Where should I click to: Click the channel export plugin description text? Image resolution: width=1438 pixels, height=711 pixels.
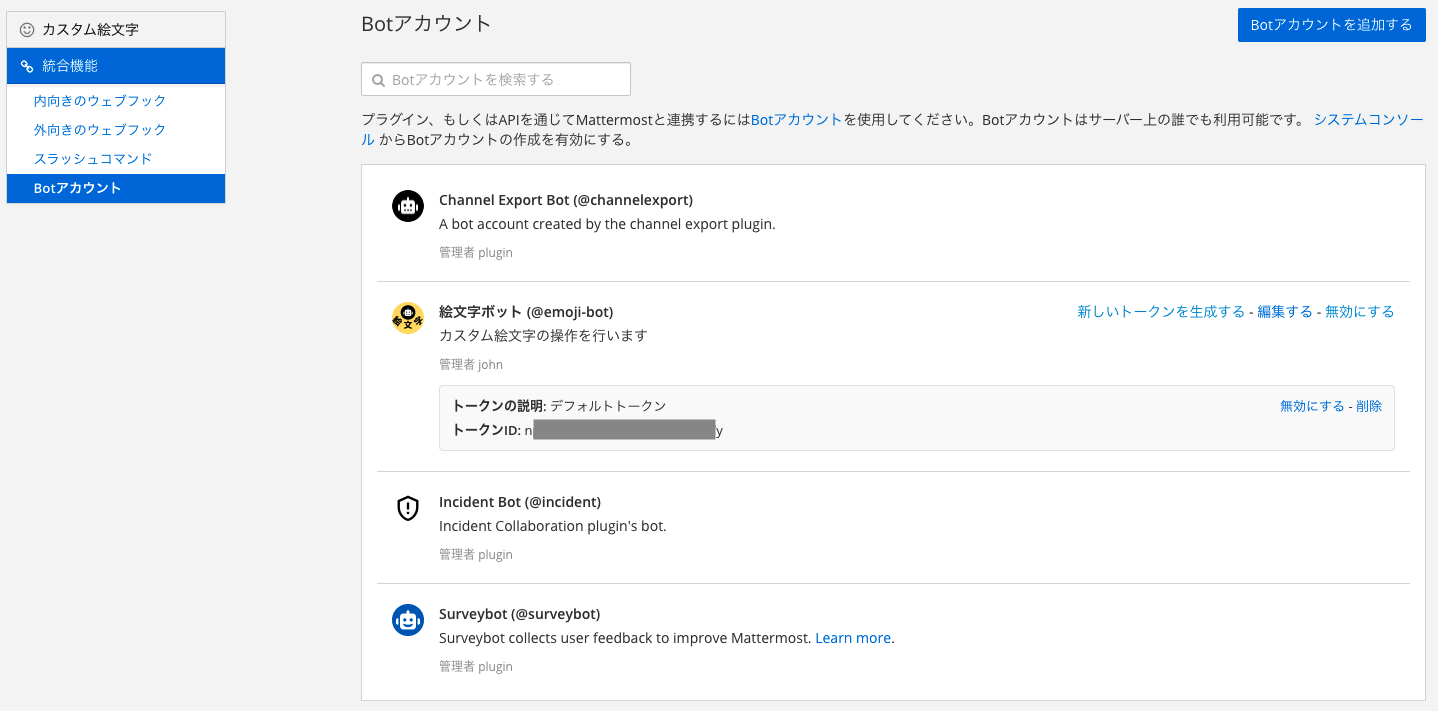click(x=607, y=224)
